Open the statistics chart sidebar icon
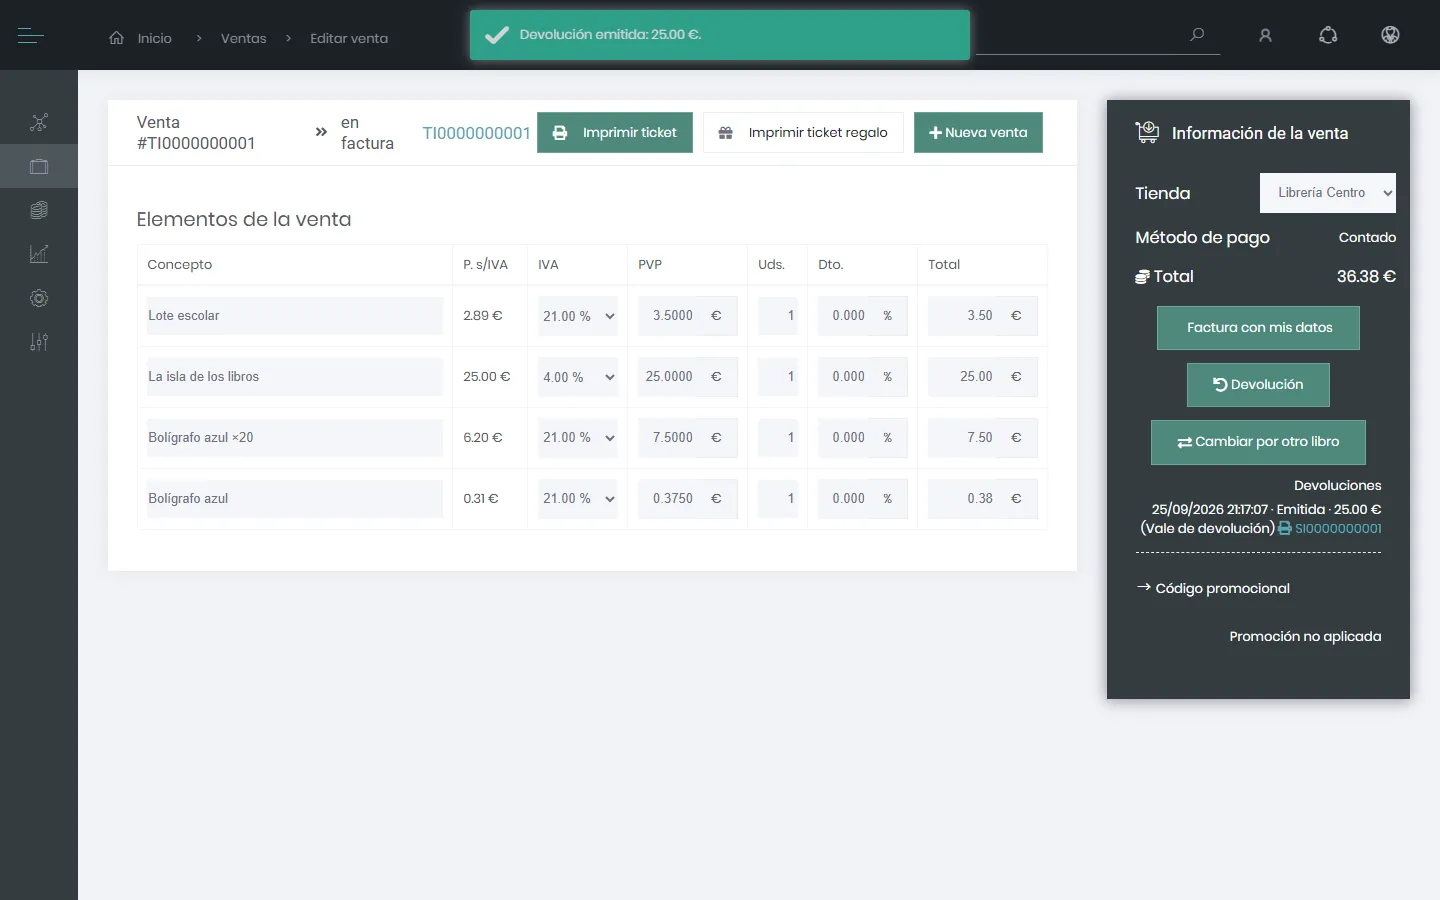The image size is (1440, 900). pyautogui.click(x=39, y=254)
